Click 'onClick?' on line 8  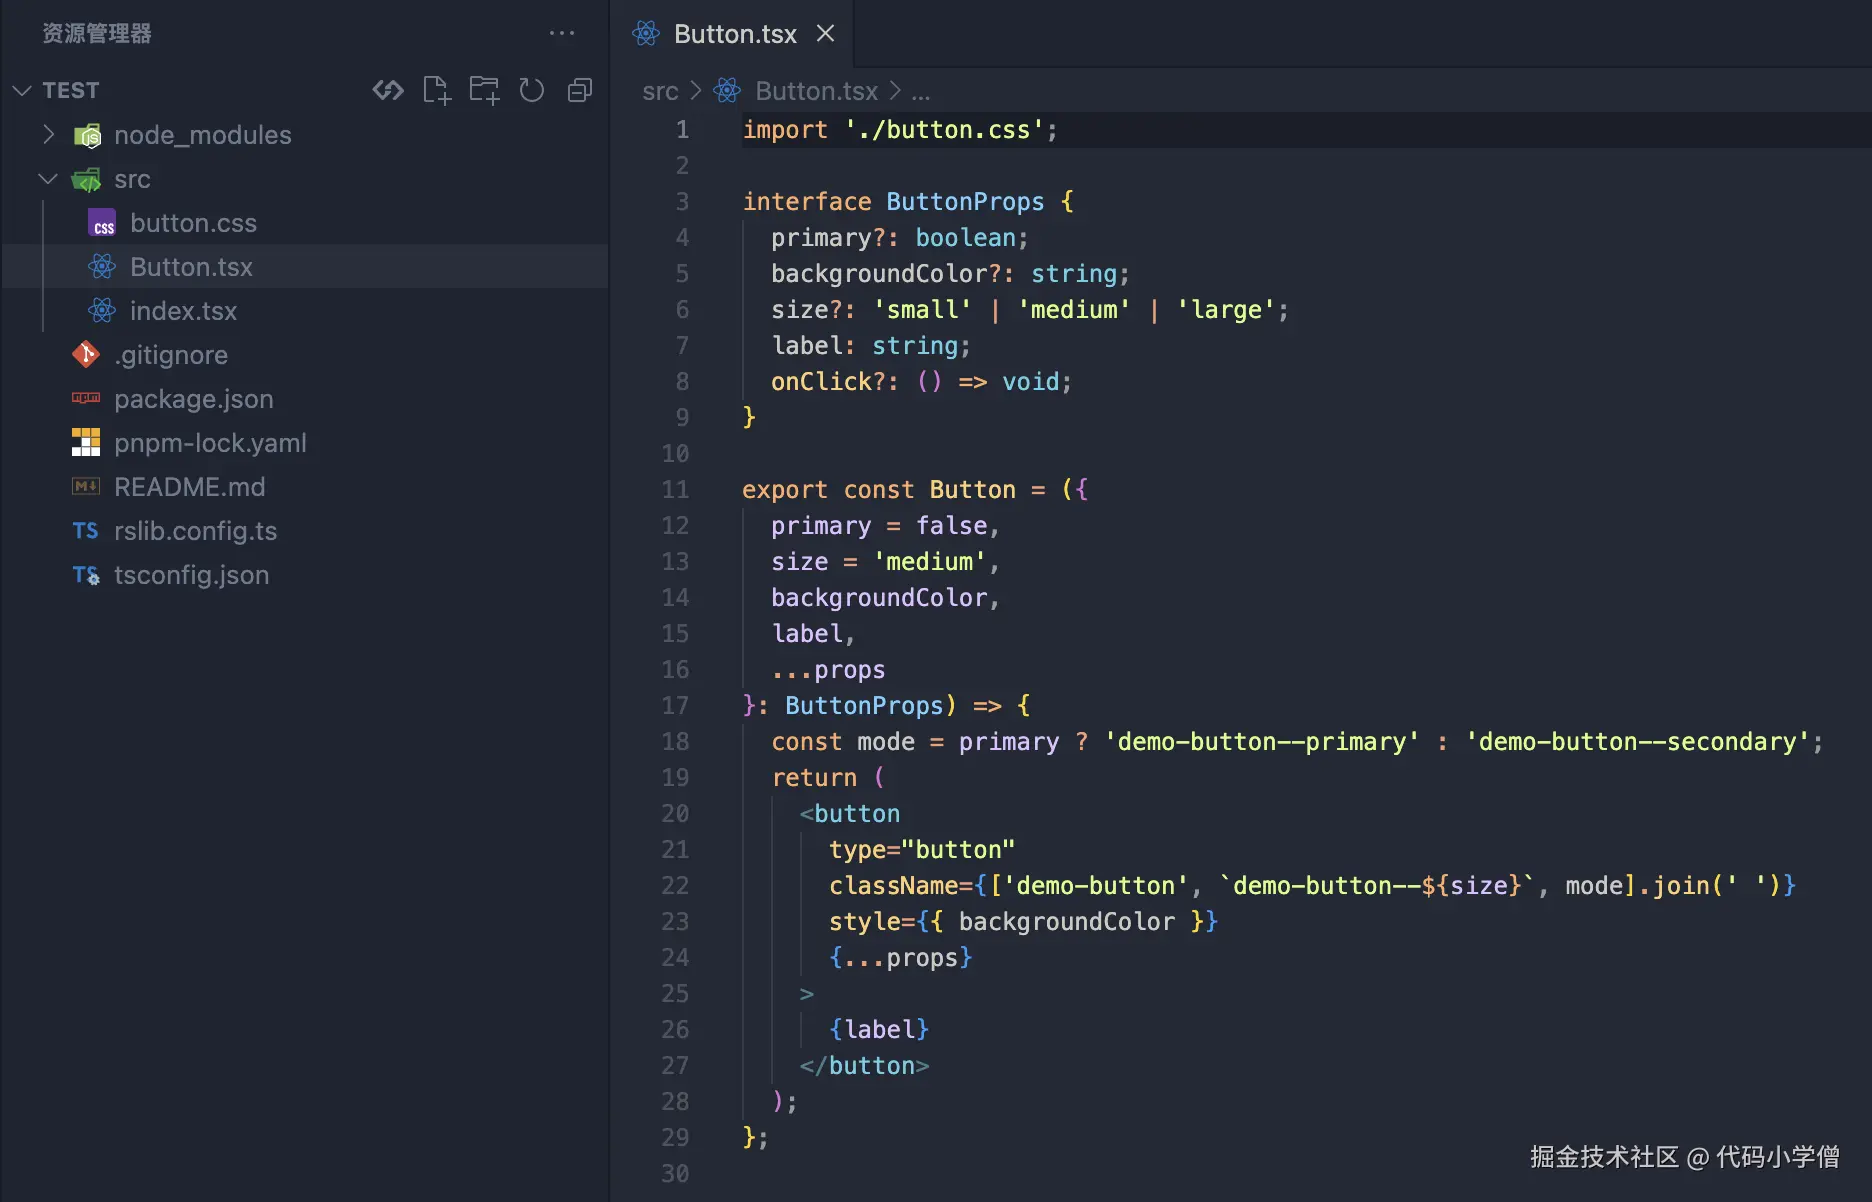point(829,382)
